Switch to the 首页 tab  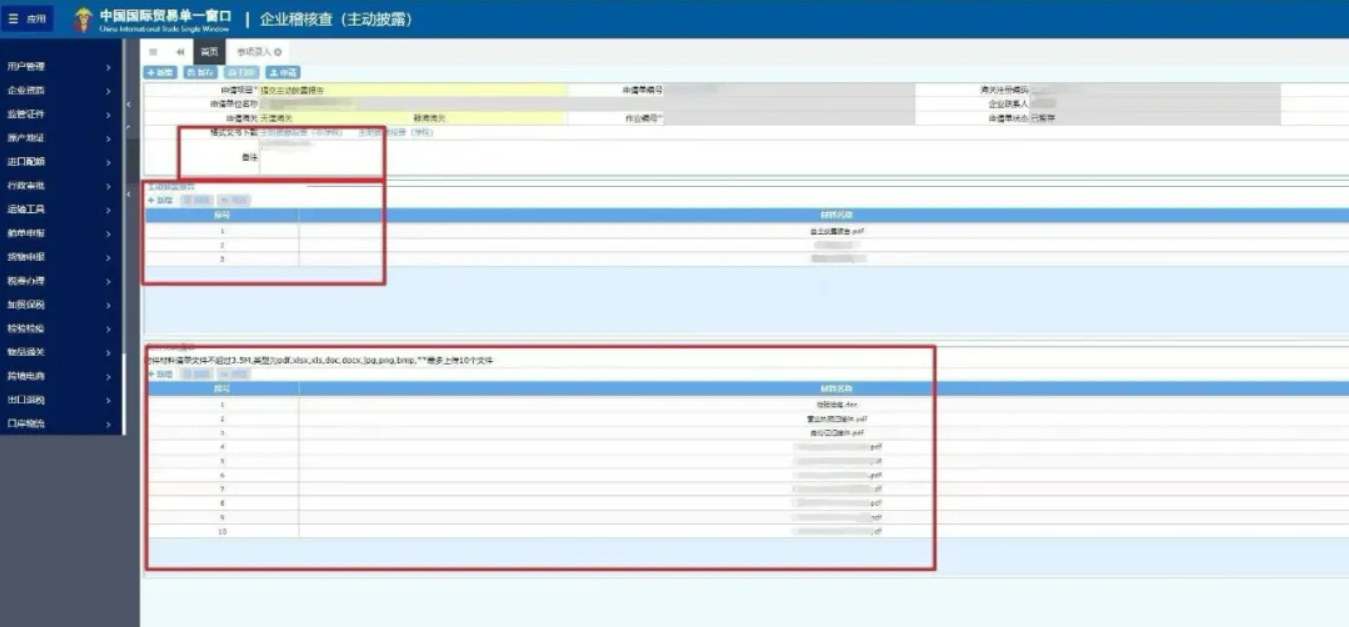[209, 51]
